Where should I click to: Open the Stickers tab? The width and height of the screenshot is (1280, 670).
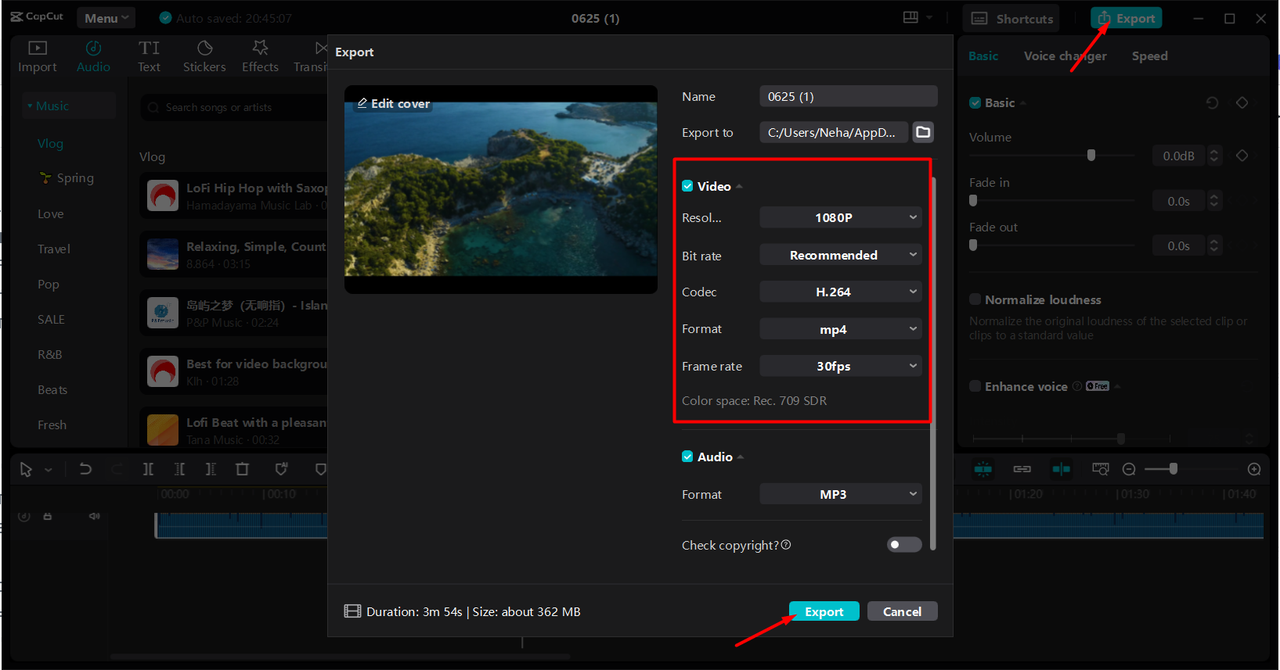click(x=204, y=56)
